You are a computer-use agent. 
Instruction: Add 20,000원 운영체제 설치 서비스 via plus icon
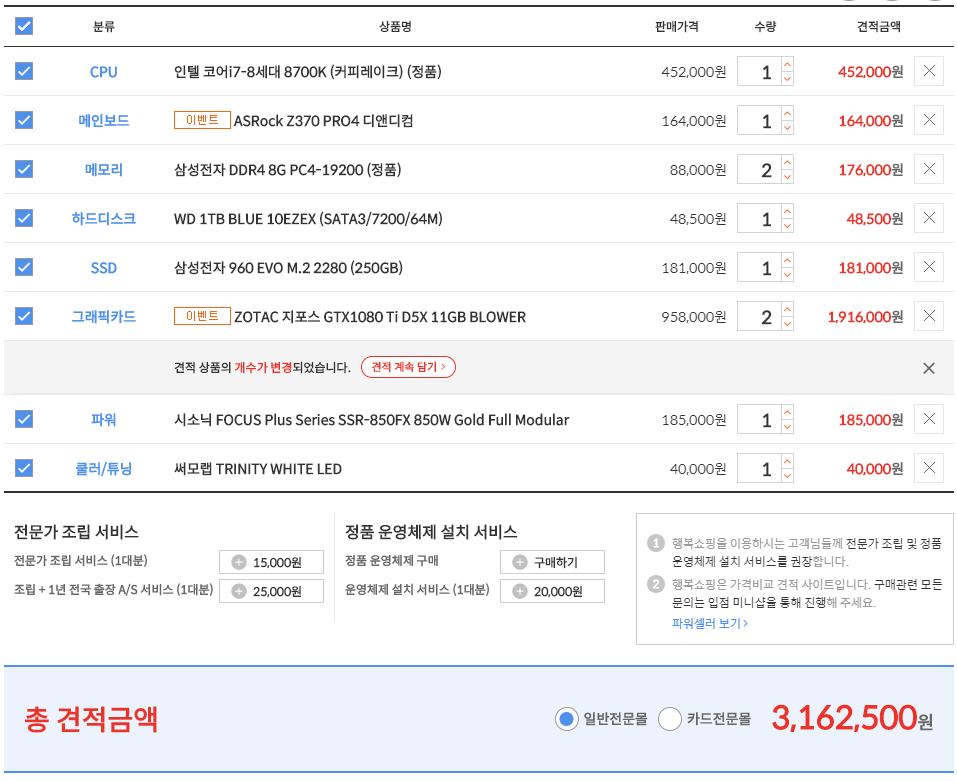point(519,591)
